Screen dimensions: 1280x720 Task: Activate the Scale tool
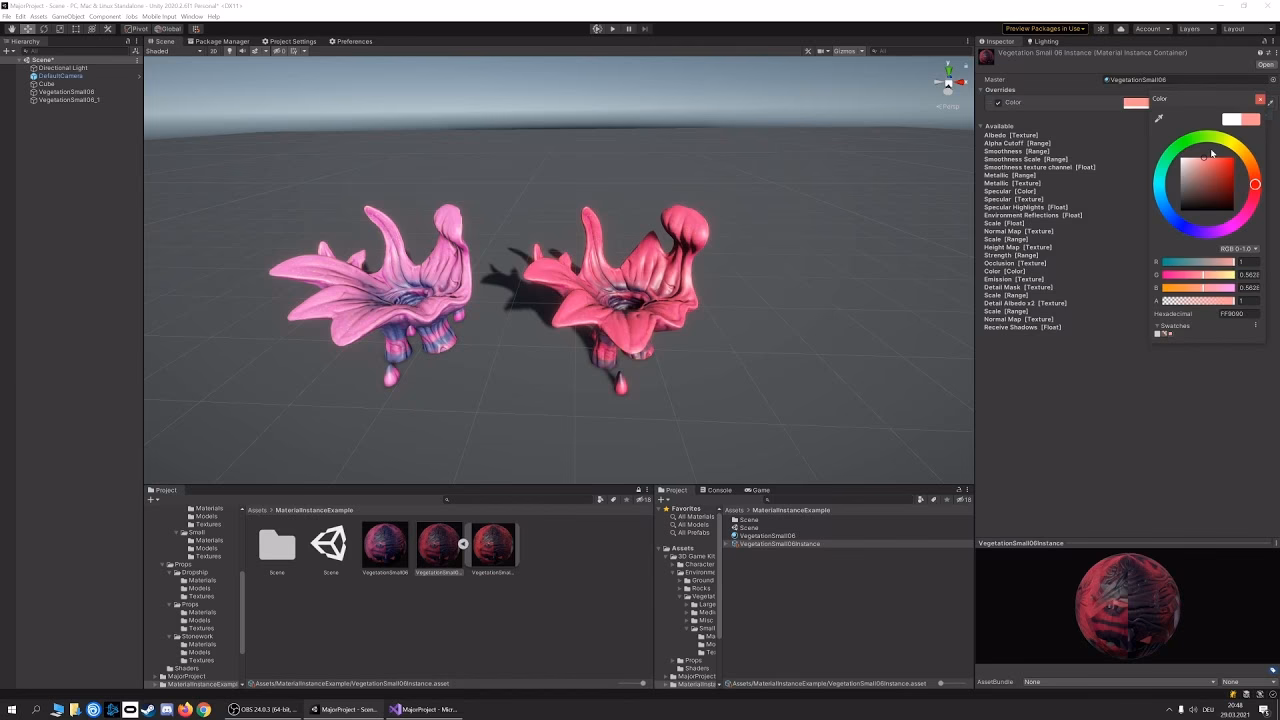click(x=60, y=28)
